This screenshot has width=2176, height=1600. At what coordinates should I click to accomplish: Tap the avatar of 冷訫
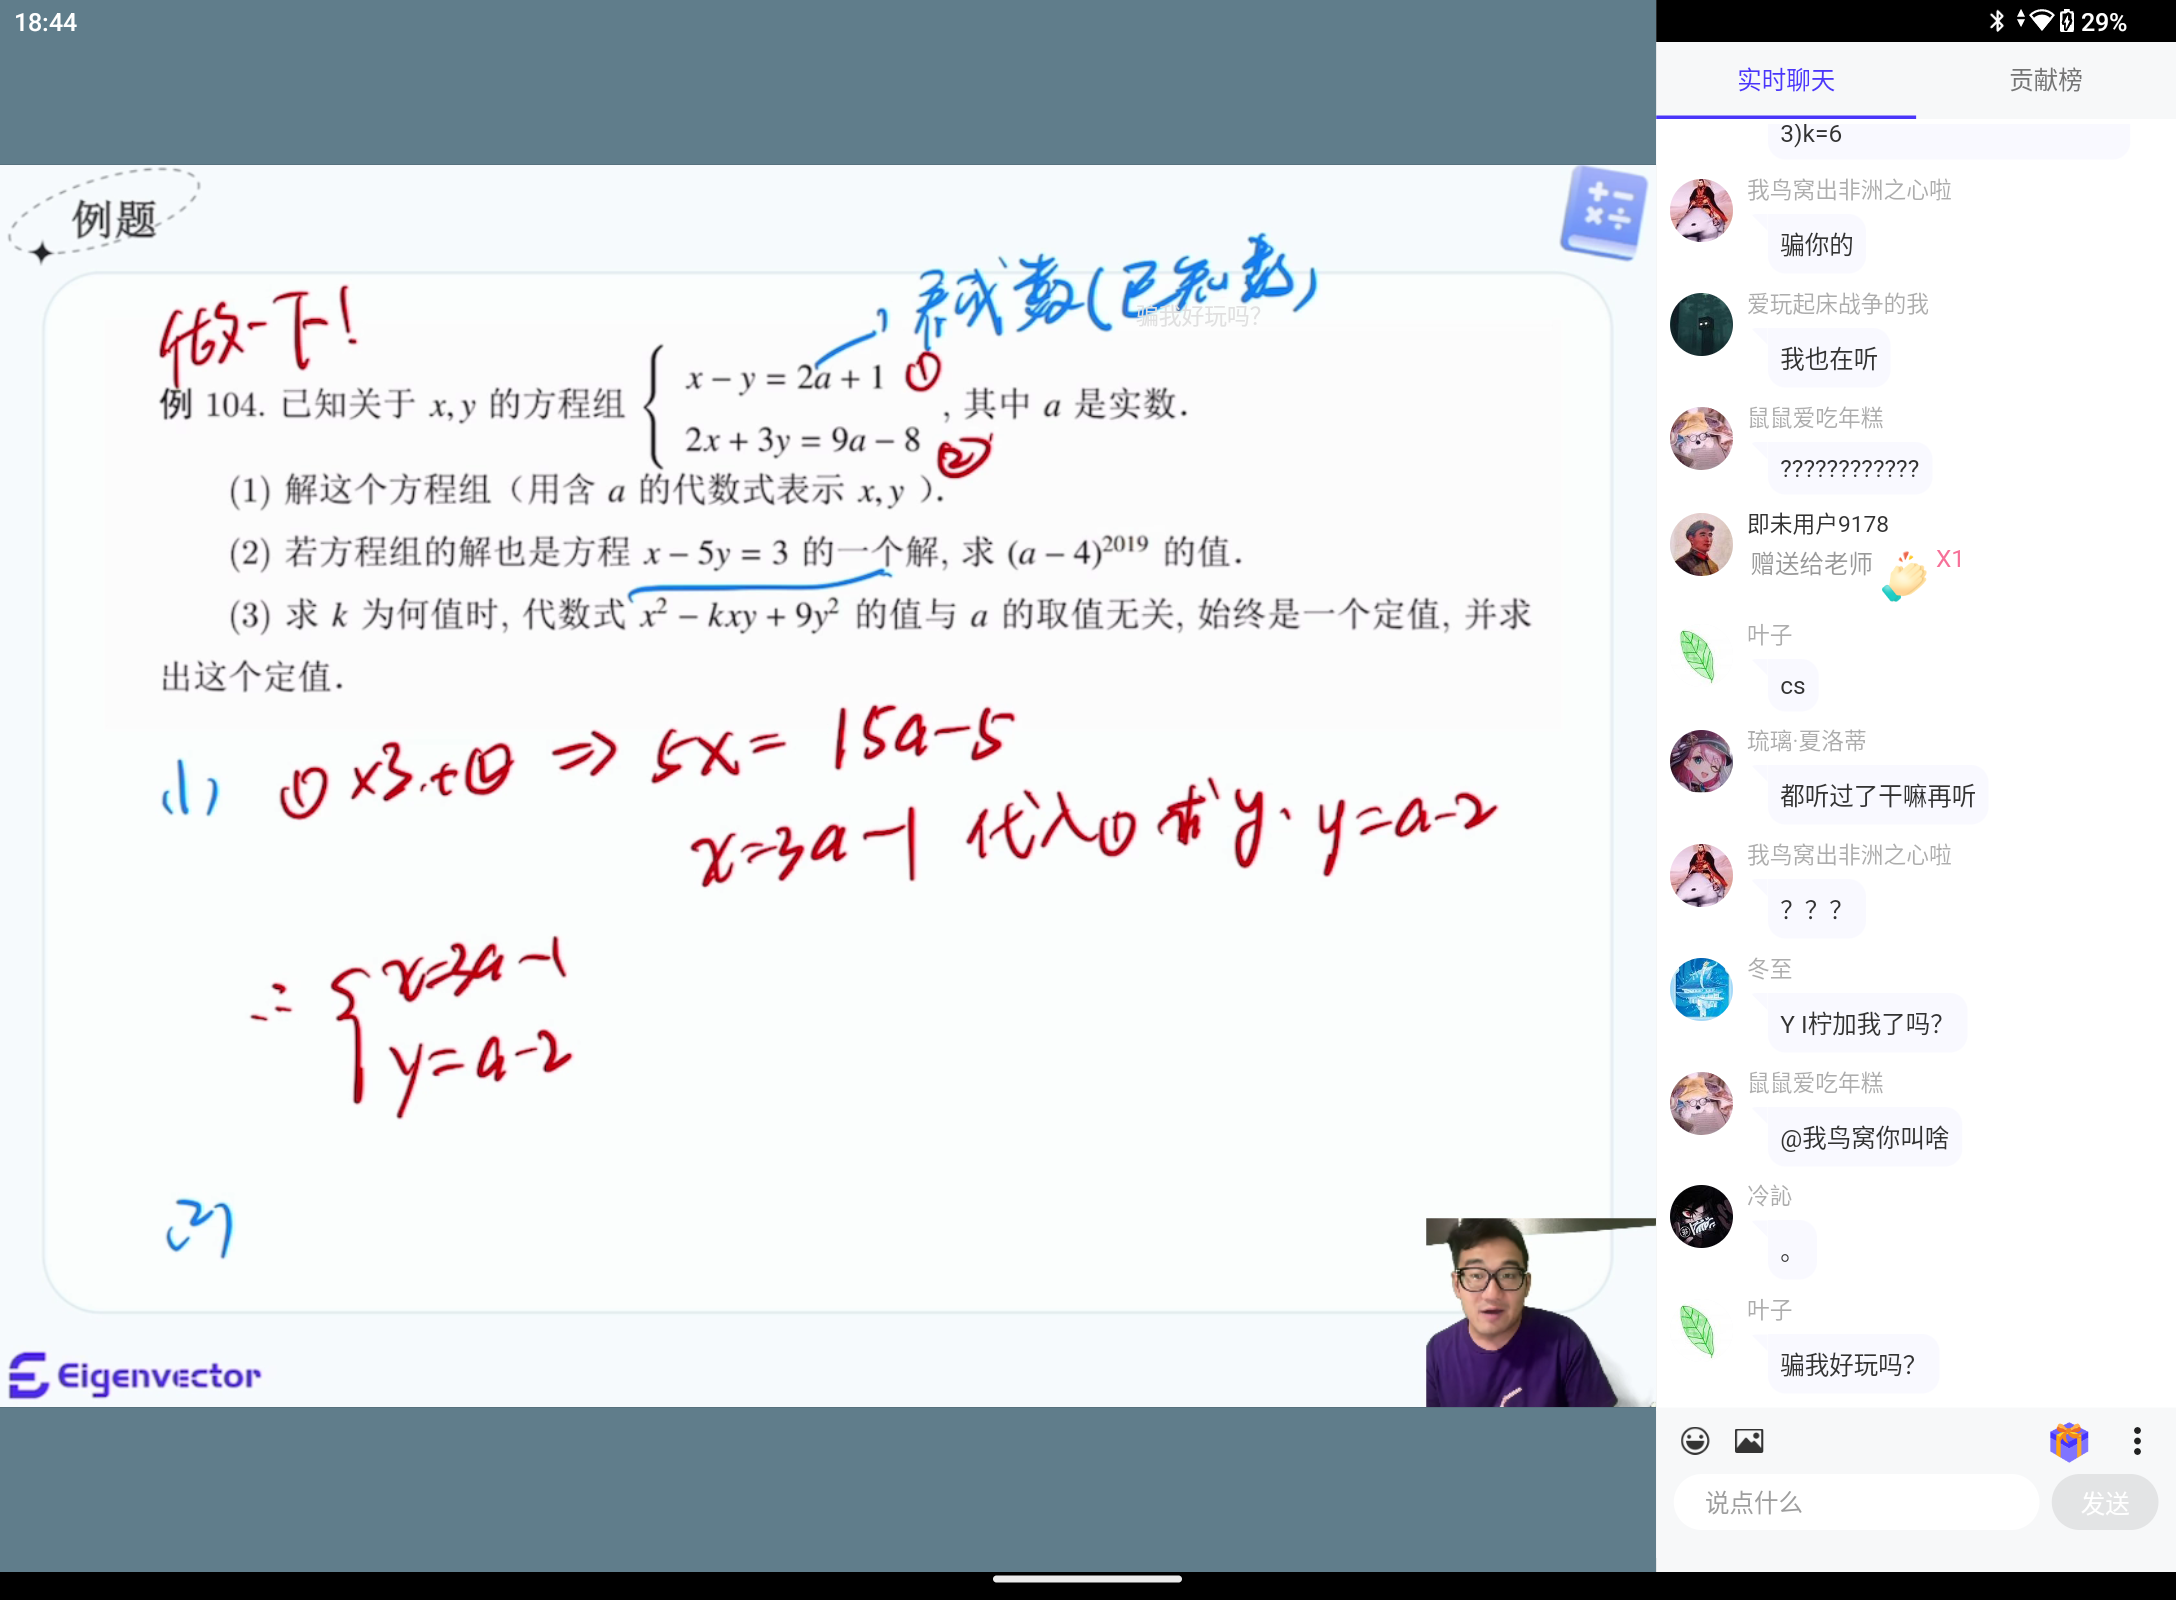(x=1701, y=1216)
